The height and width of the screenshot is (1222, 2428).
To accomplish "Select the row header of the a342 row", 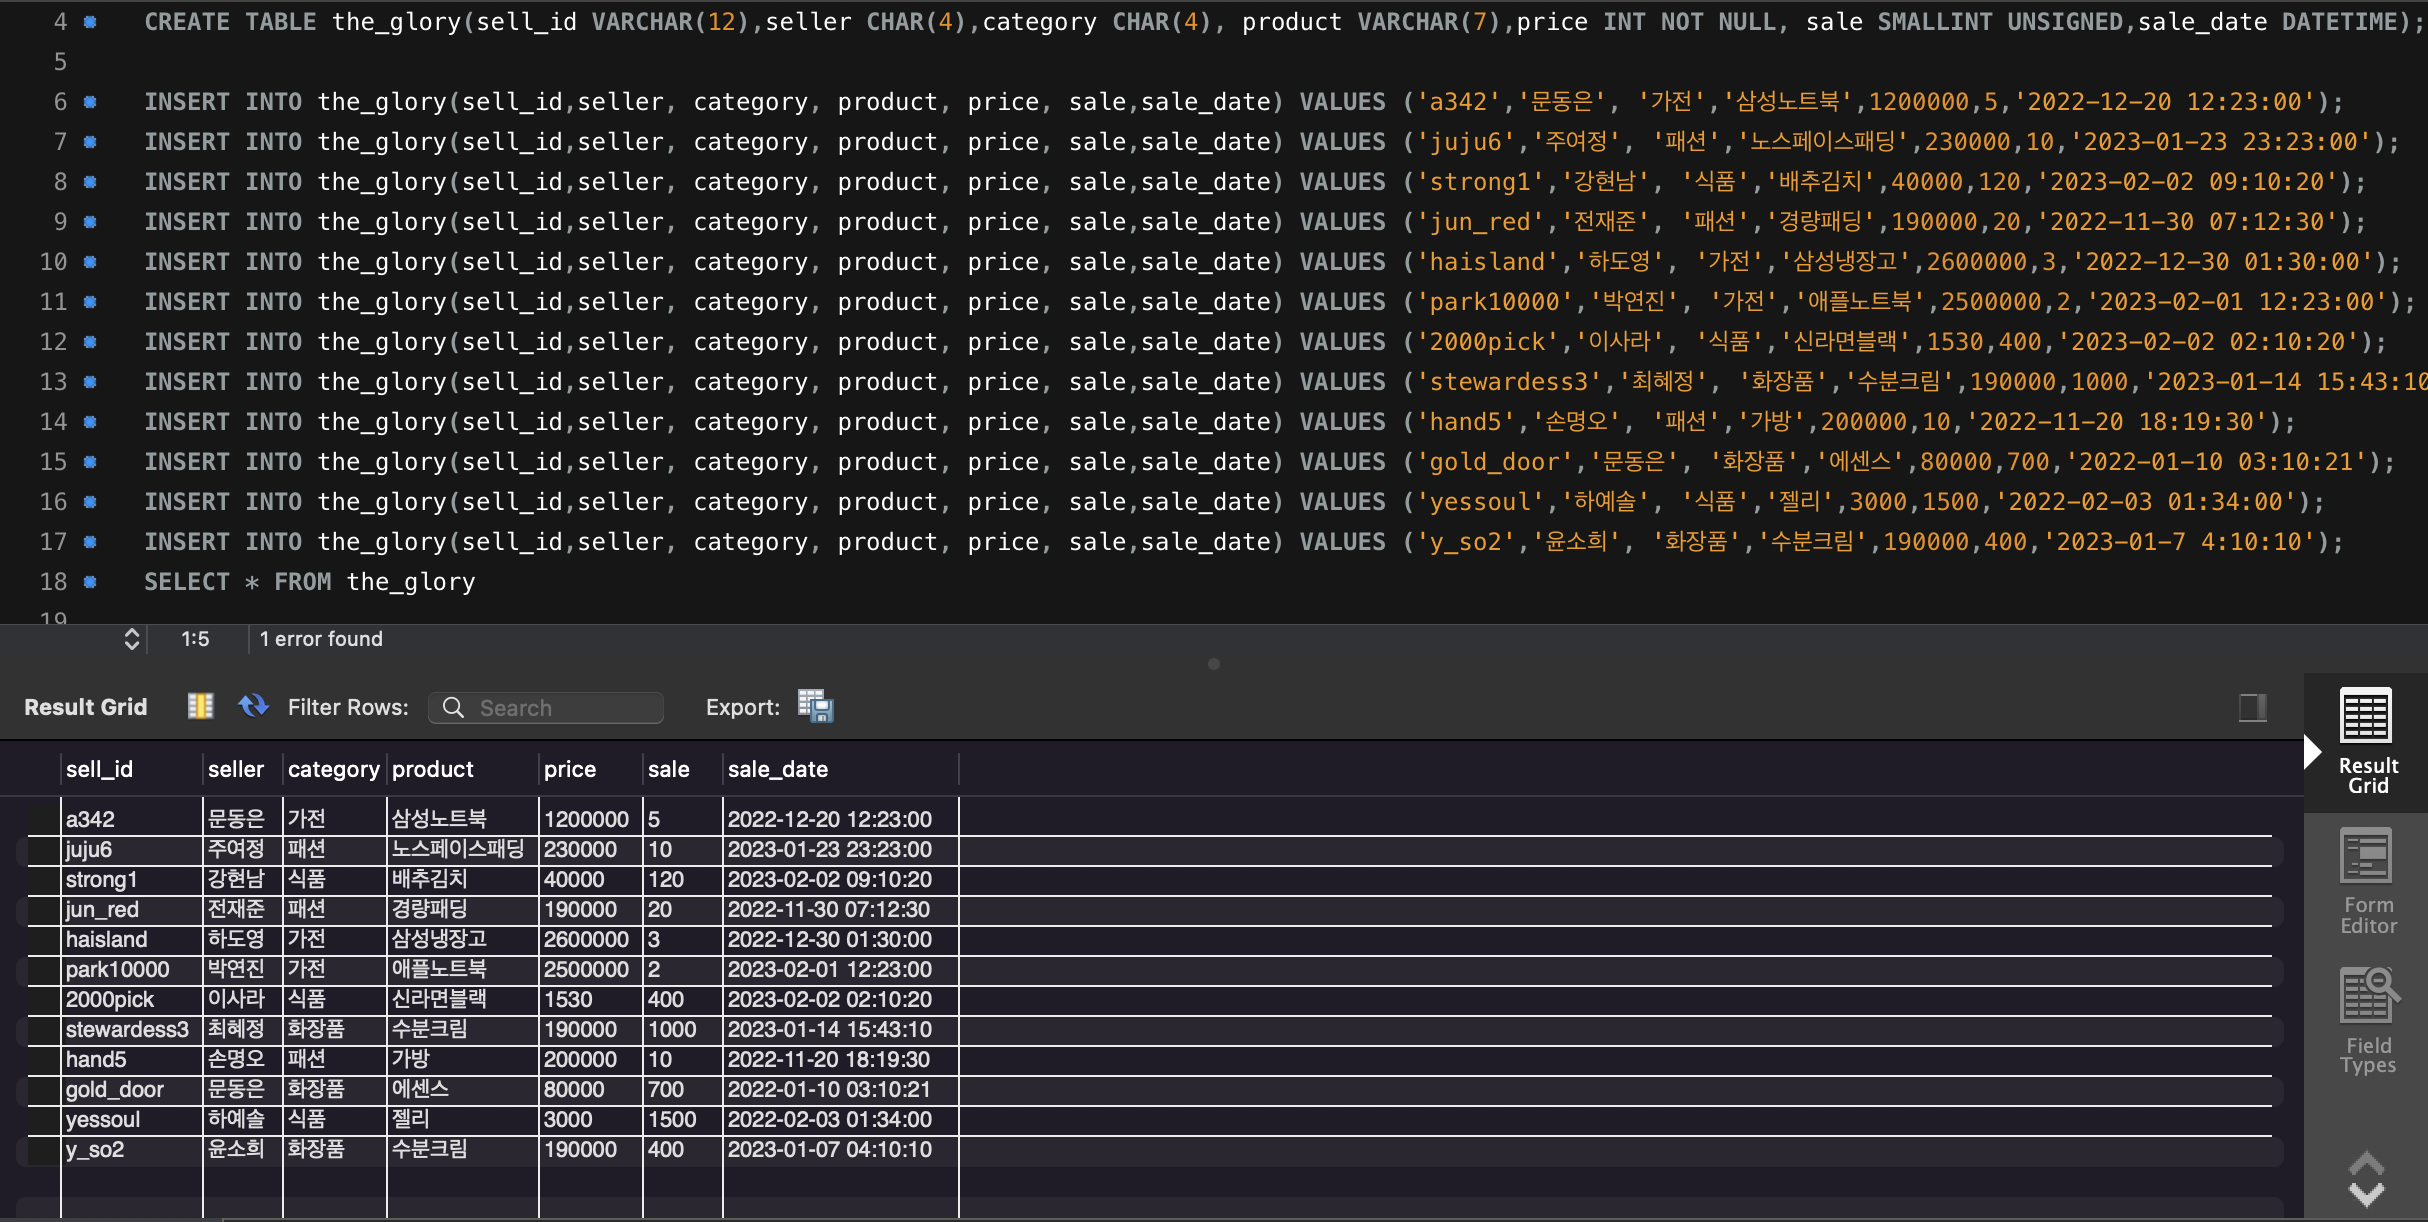I will tap(44, 819).
